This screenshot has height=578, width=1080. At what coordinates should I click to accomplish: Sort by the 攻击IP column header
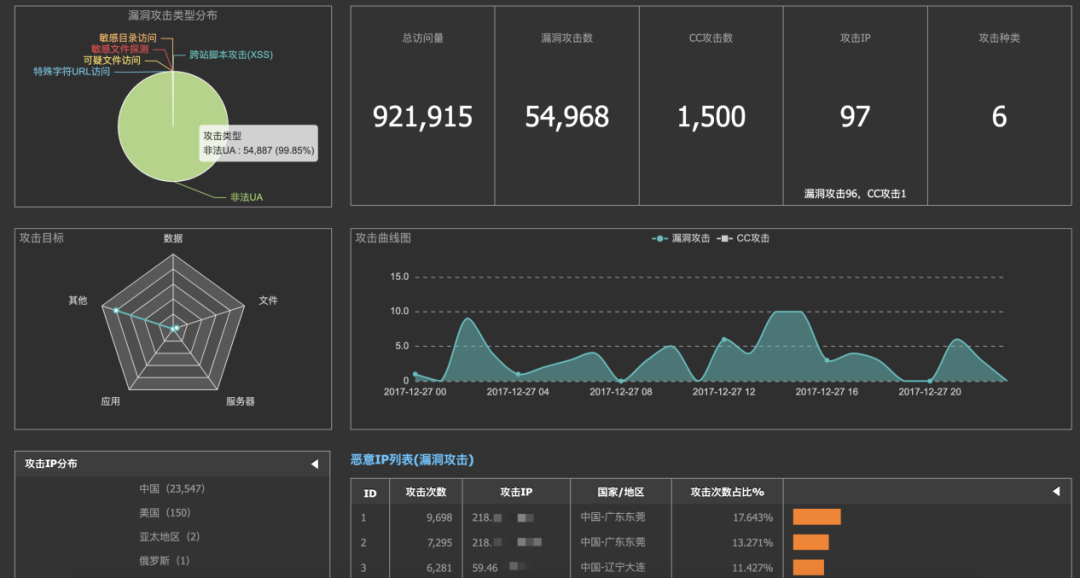click(x=516, y=492)
